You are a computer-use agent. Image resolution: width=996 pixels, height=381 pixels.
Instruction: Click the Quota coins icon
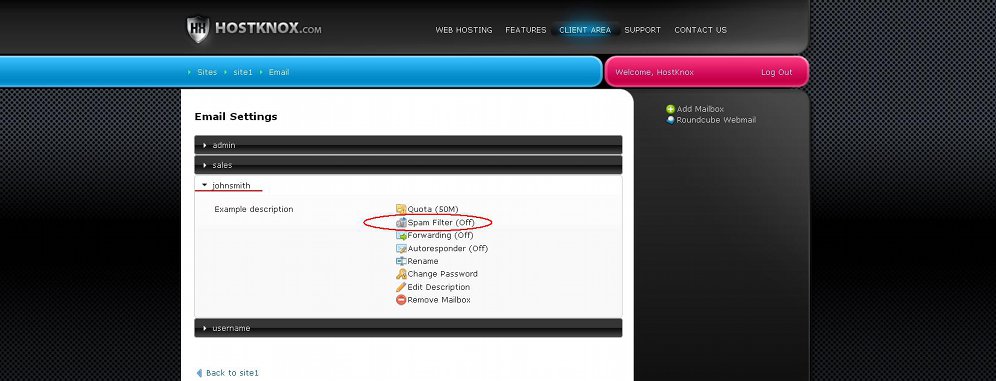[x=401, y=209]
